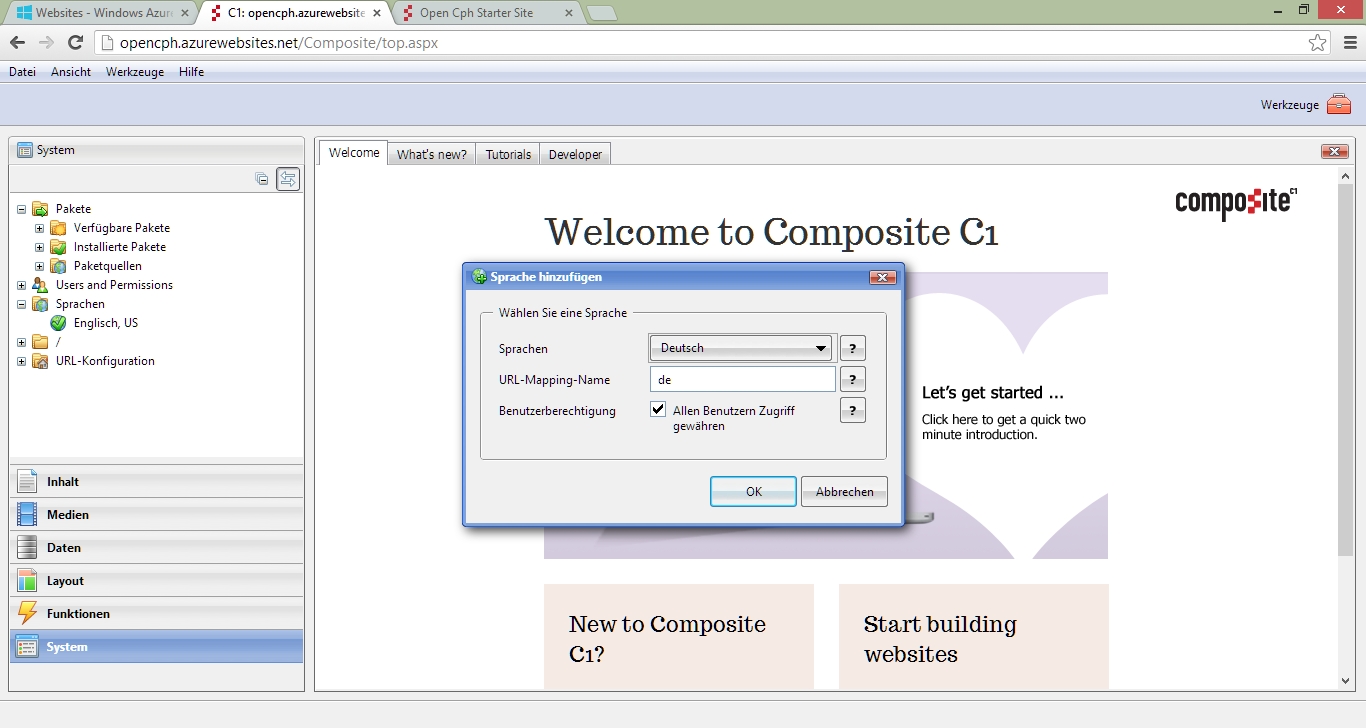Open help for URL-Mapping-Name field
The image size is (1366, 728).
[x=852, y=379]
